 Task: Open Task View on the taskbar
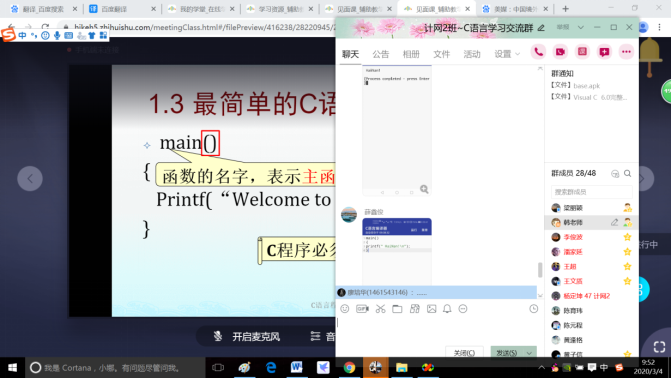coord(218,367)
